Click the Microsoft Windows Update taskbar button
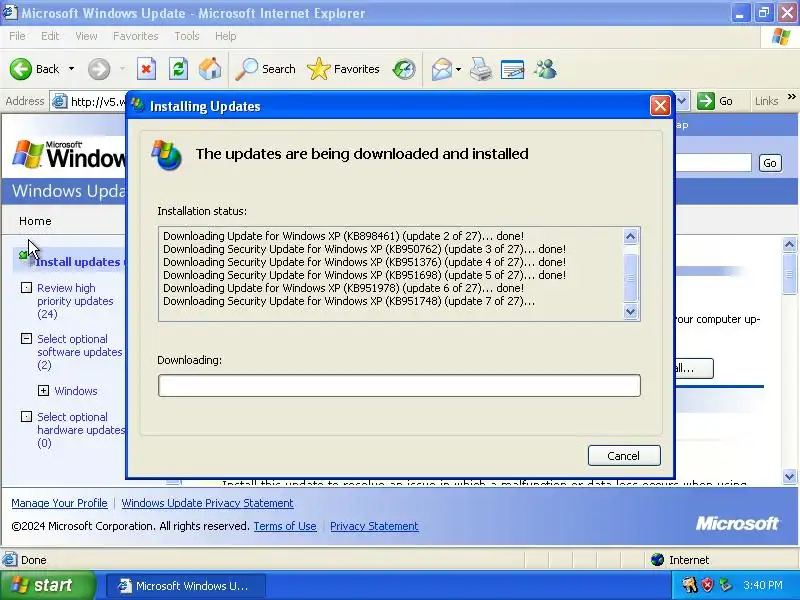 (x=186, y=585)
